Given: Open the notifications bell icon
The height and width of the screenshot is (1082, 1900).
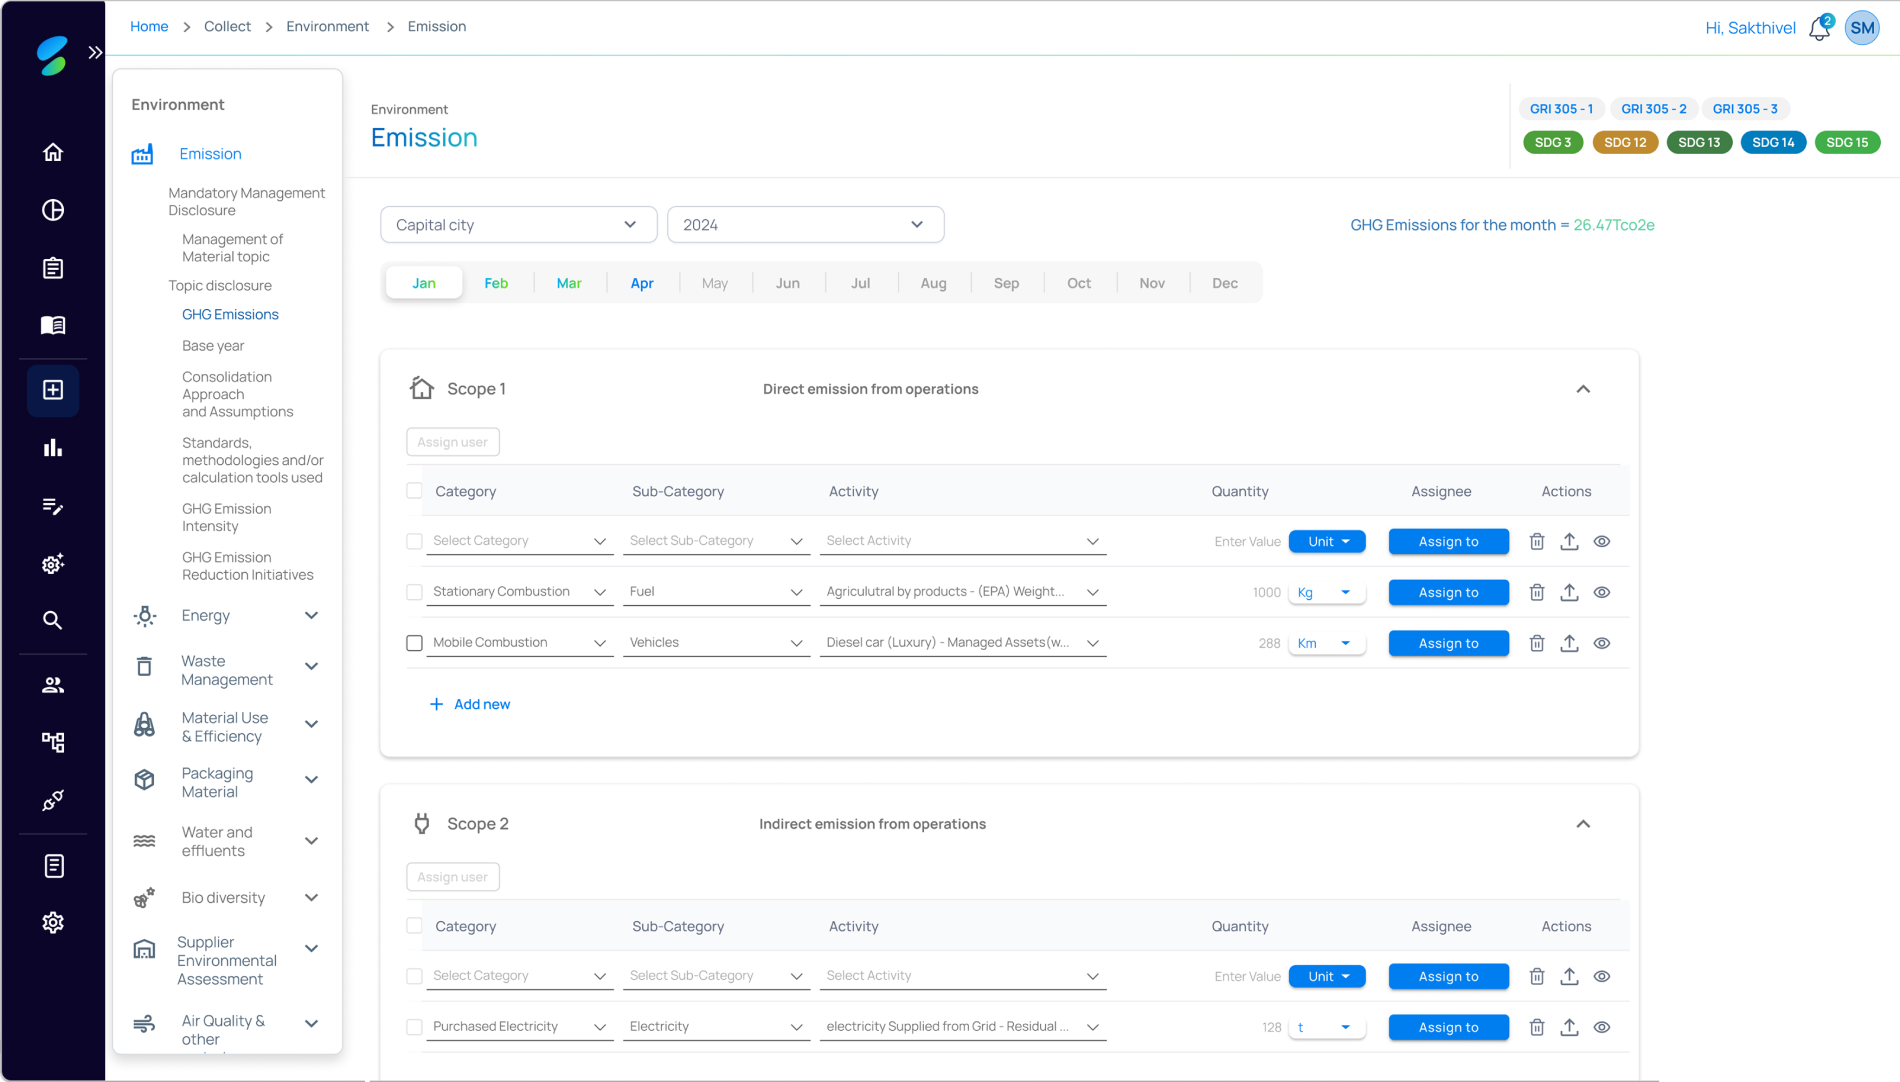Looking at the screenshot, I should (1819, 29).
